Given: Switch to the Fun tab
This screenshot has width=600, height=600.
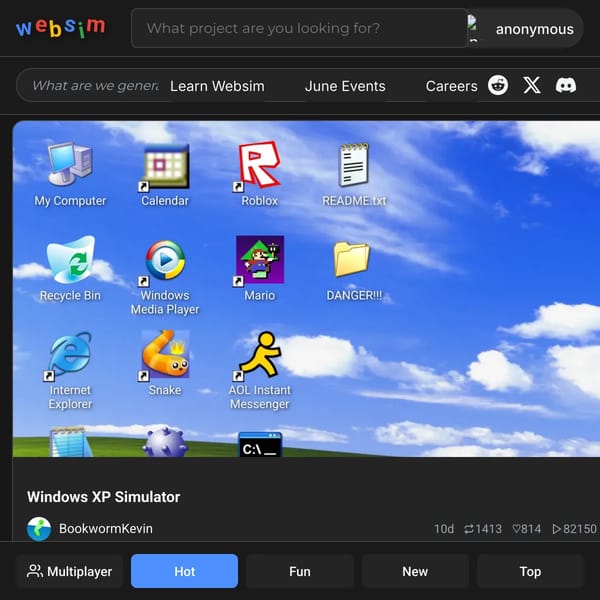Looking at the screenshot, I should point(300,571).
